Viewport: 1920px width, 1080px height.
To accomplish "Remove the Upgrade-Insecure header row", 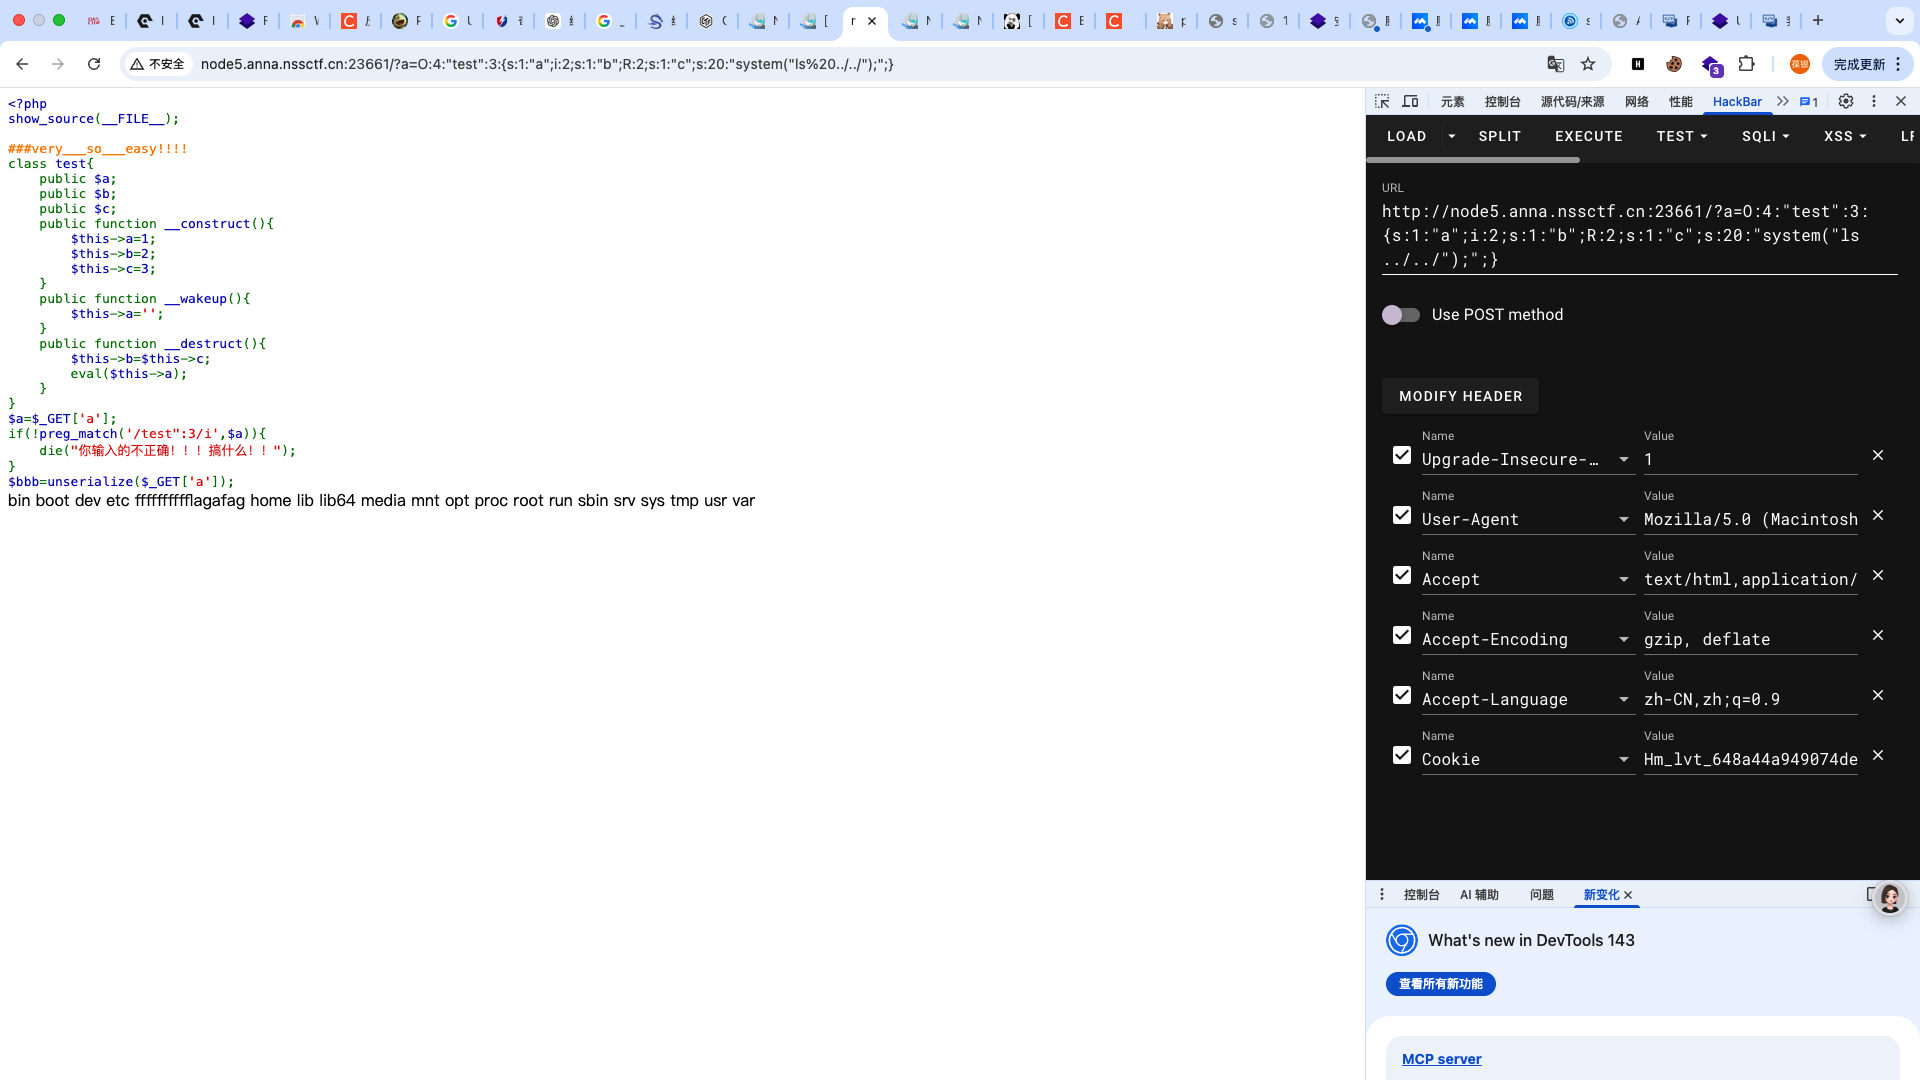I will (1878, 455).
